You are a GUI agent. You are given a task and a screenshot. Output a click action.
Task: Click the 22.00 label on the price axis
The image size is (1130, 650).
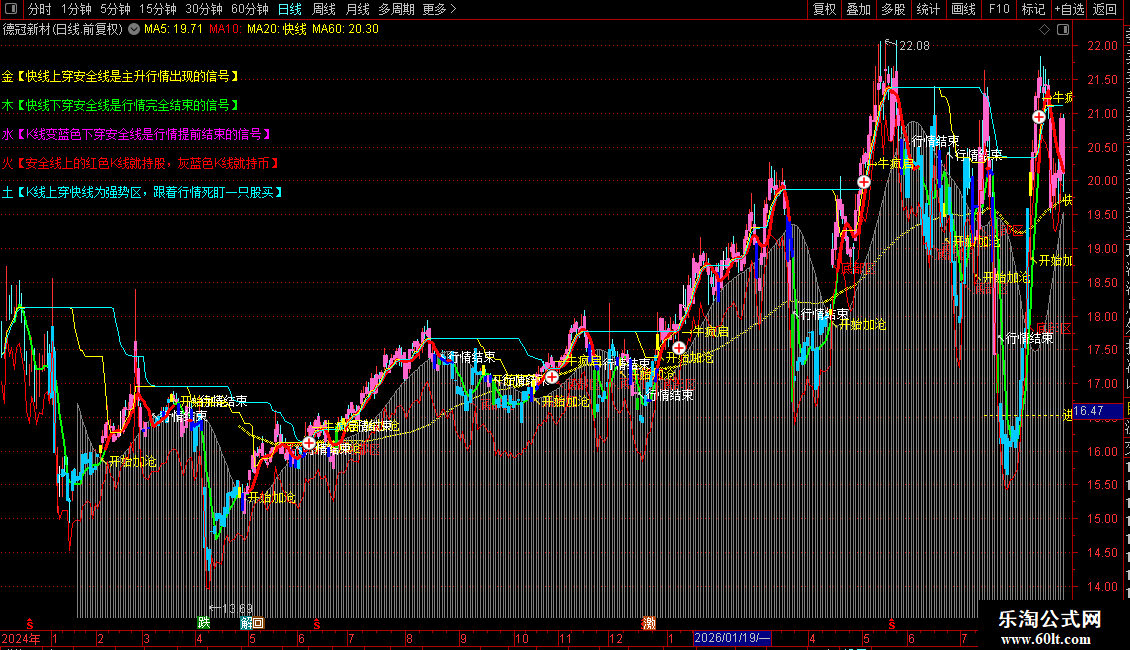tap(1103, 46)
